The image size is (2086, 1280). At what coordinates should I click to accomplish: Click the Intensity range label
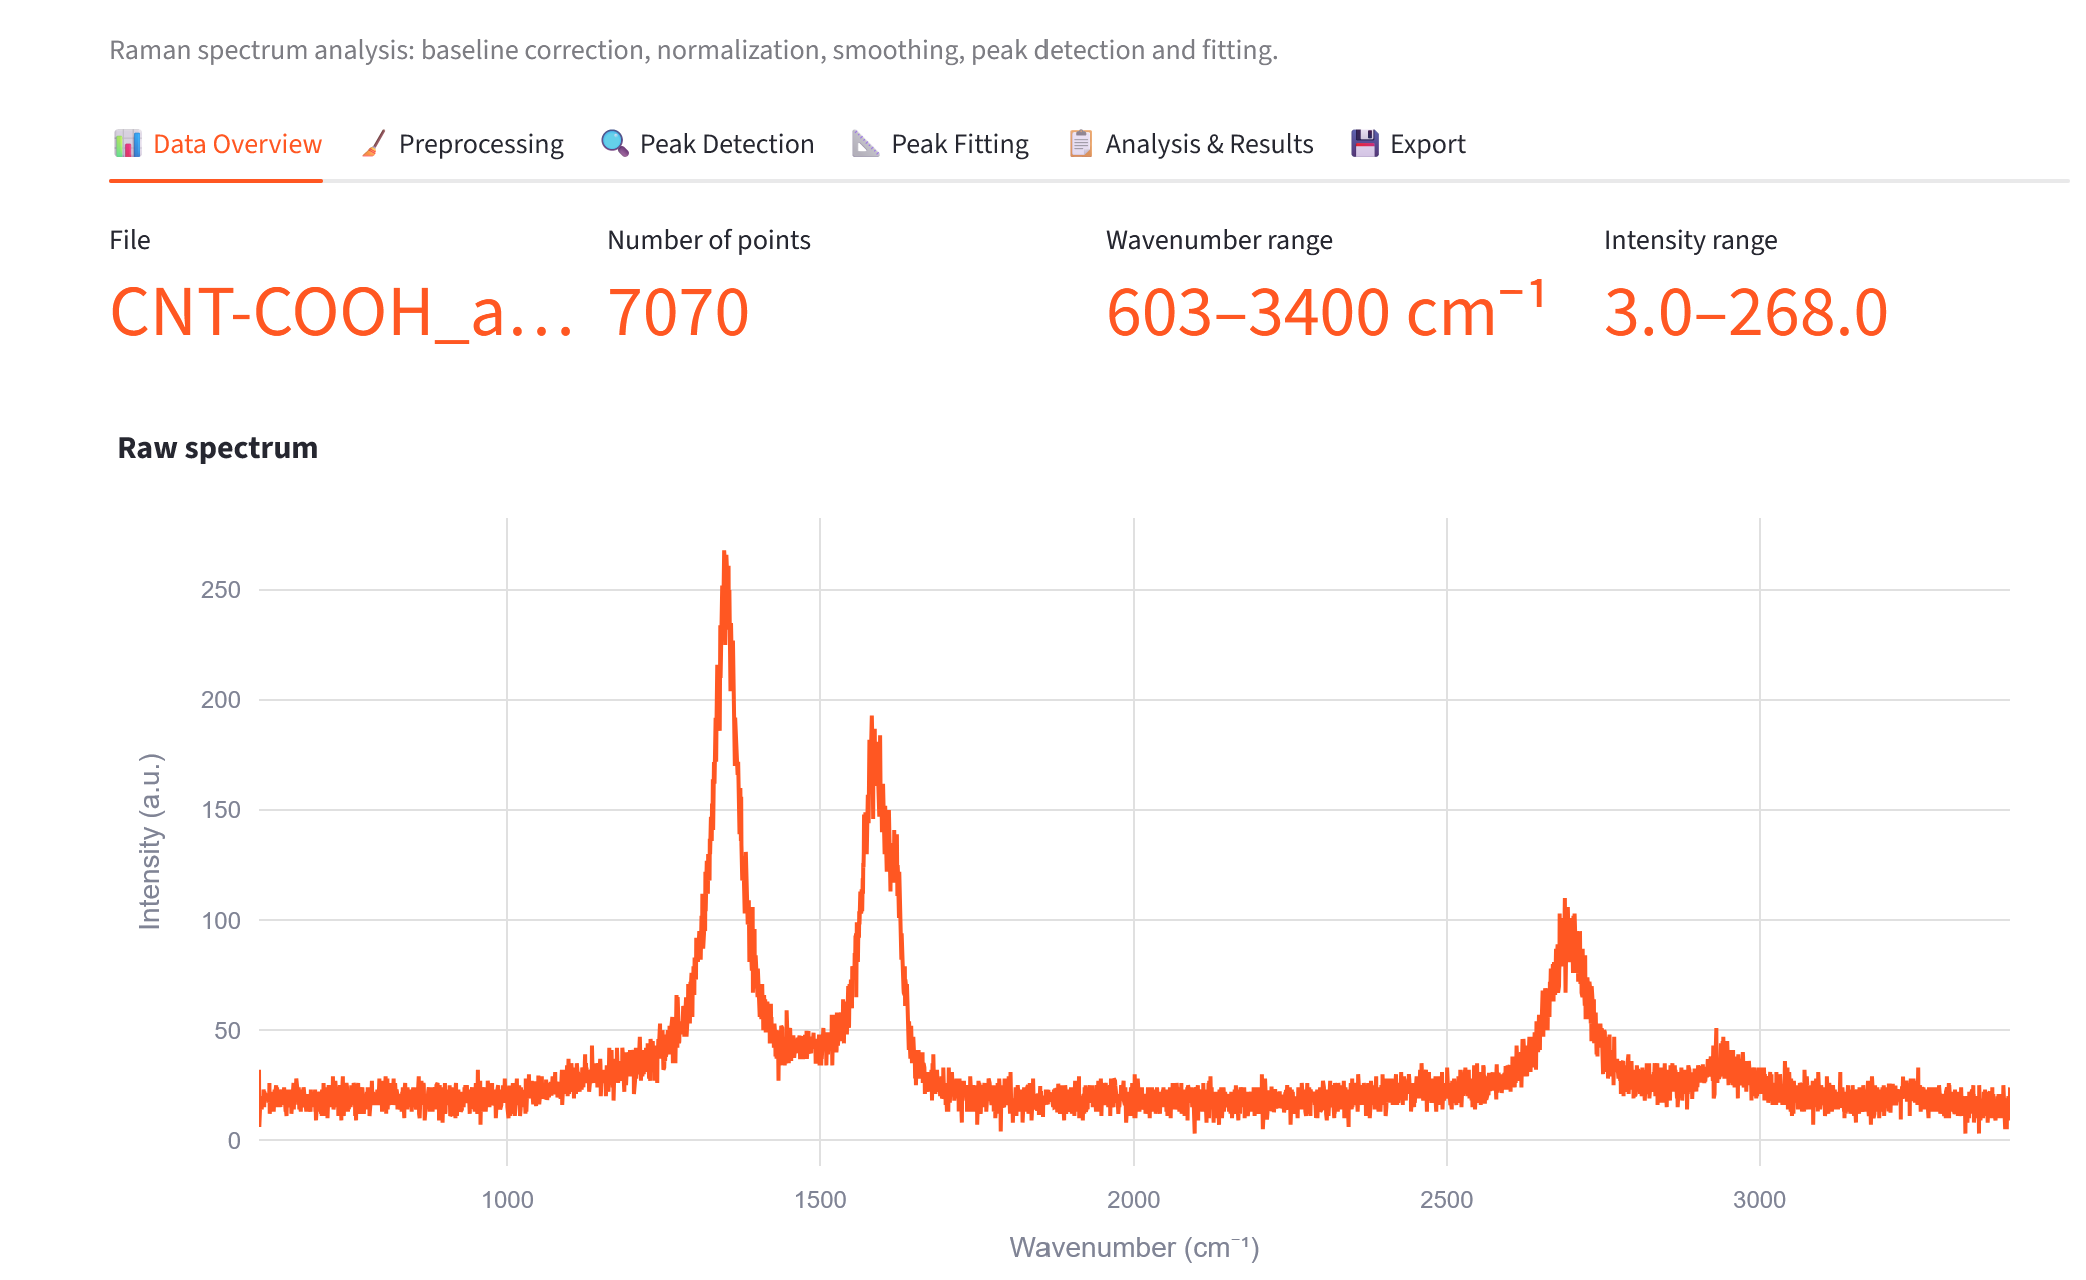coord(1691,240)
